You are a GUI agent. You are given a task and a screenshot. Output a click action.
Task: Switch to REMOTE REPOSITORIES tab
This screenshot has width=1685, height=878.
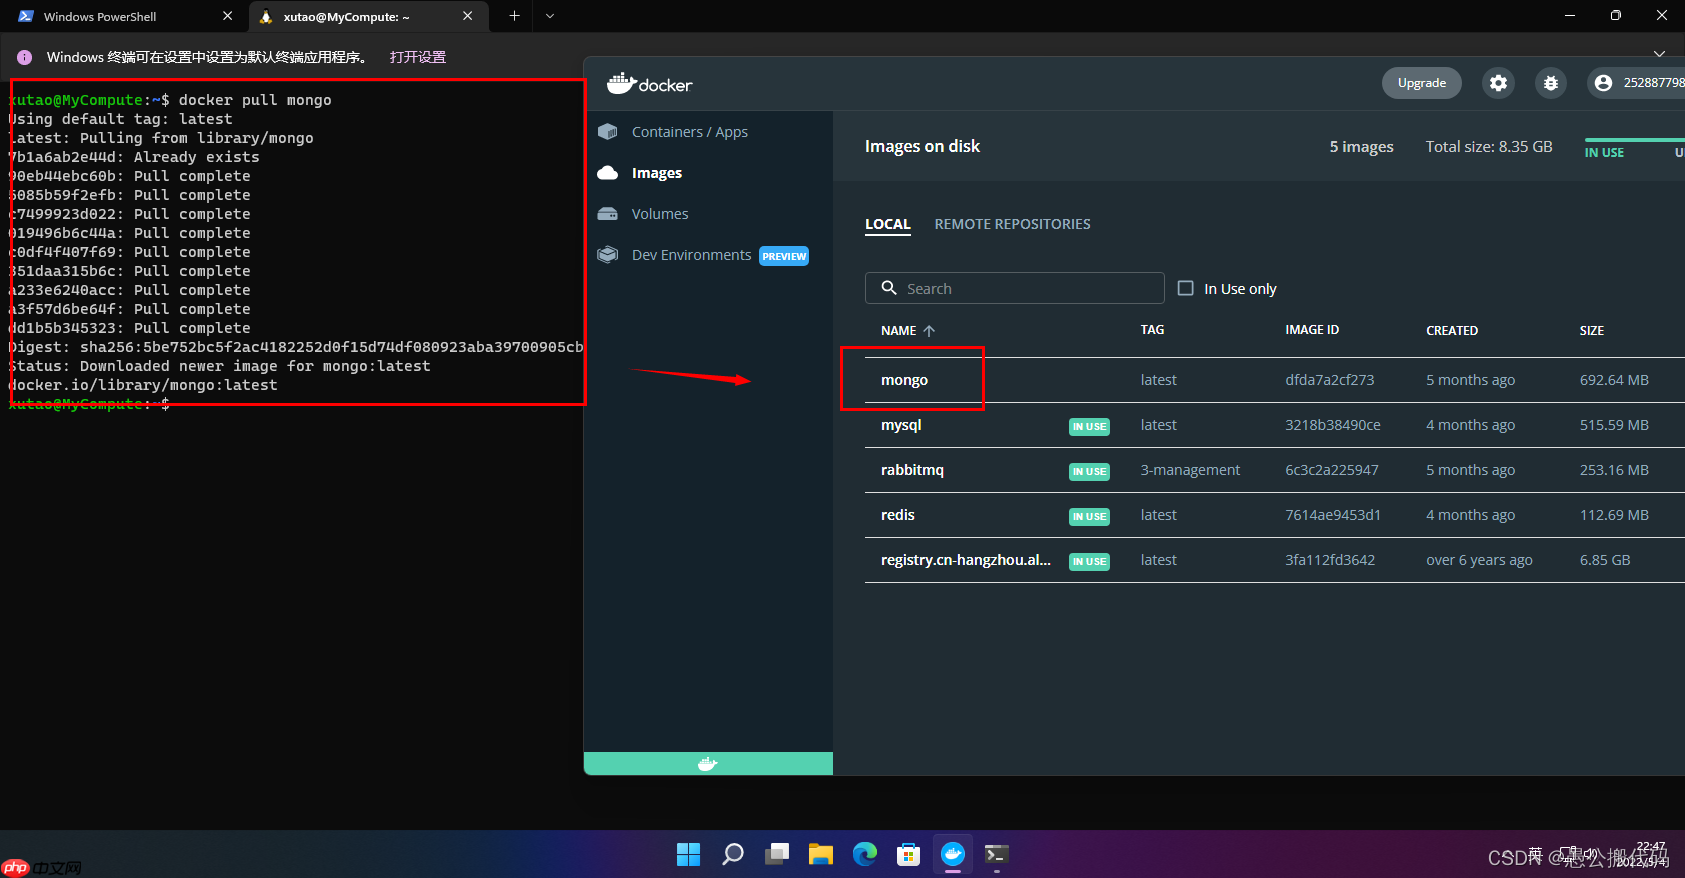[x=1012, y=224]
